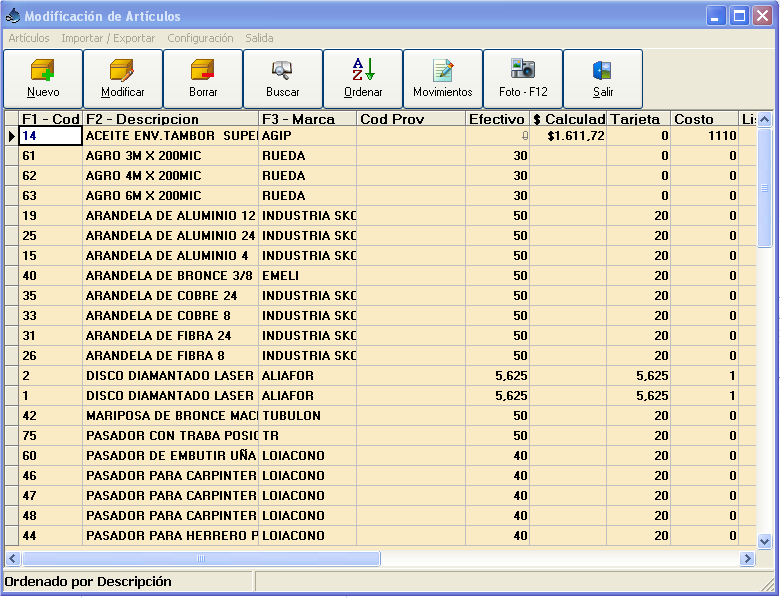Click the horizontal scrollbar thumb
The width and height of the screenshot is (780, 598).
pos(201,559)
